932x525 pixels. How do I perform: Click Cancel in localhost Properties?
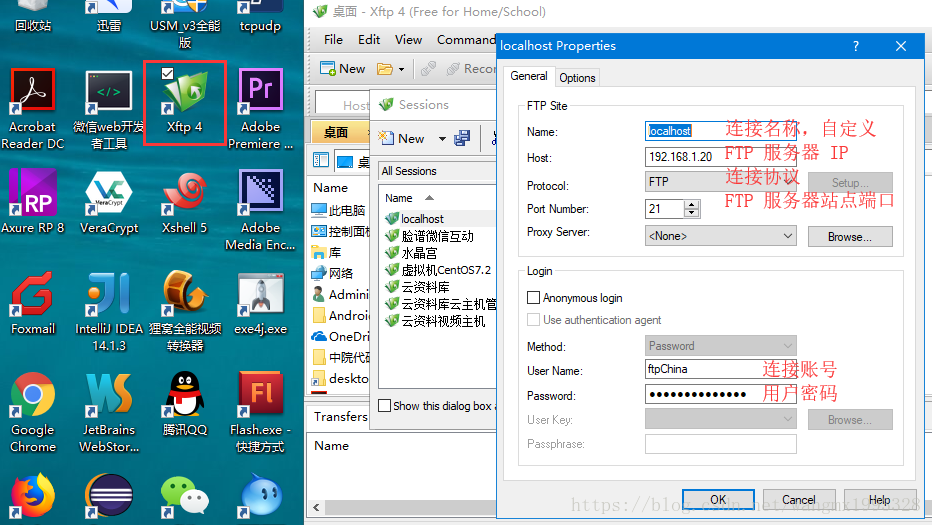(x=799, y=499)
